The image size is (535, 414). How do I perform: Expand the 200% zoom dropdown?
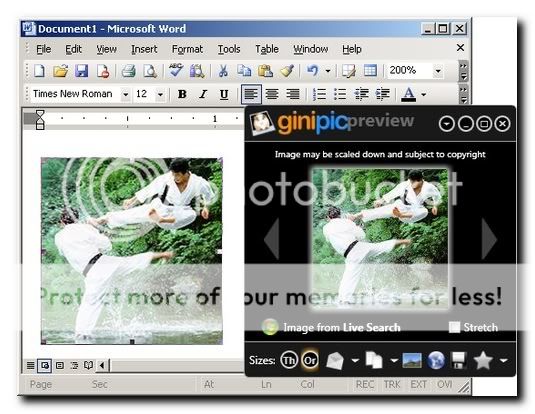click(x=438, y=71)
